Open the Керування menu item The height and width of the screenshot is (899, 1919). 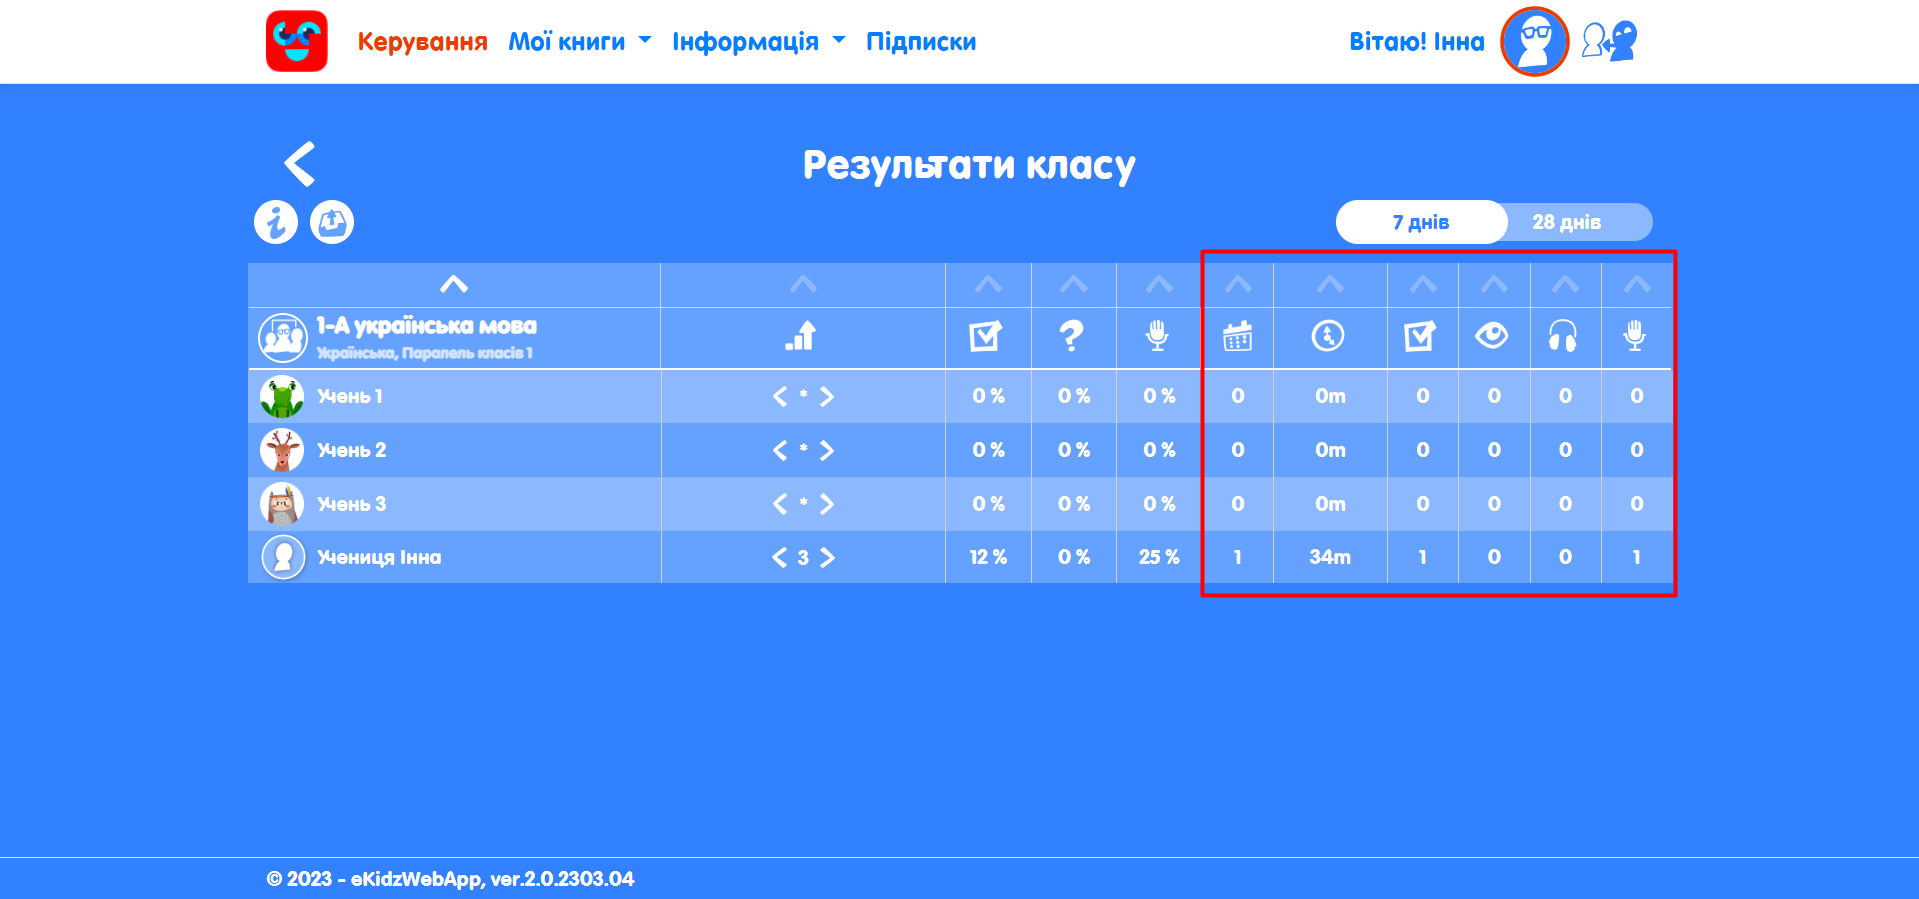(x=423, y=41)
